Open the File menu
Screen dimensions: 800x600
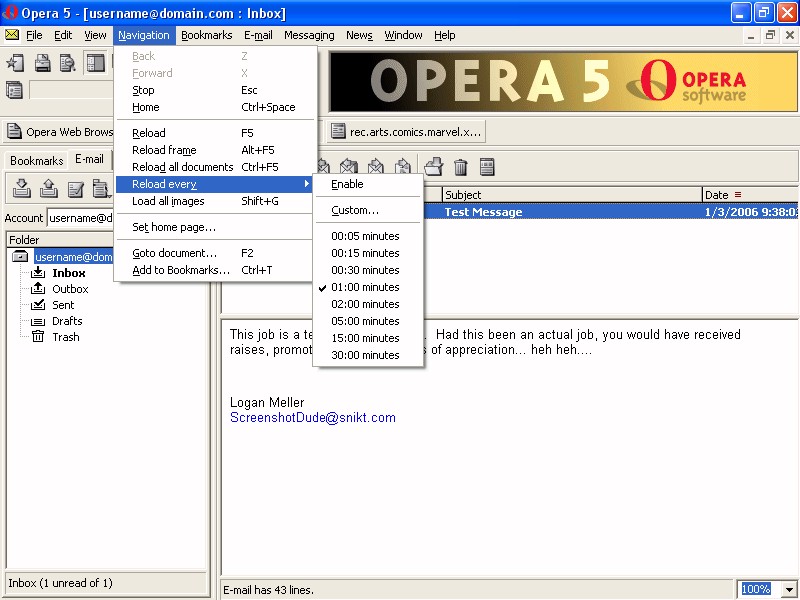(34, 35)
